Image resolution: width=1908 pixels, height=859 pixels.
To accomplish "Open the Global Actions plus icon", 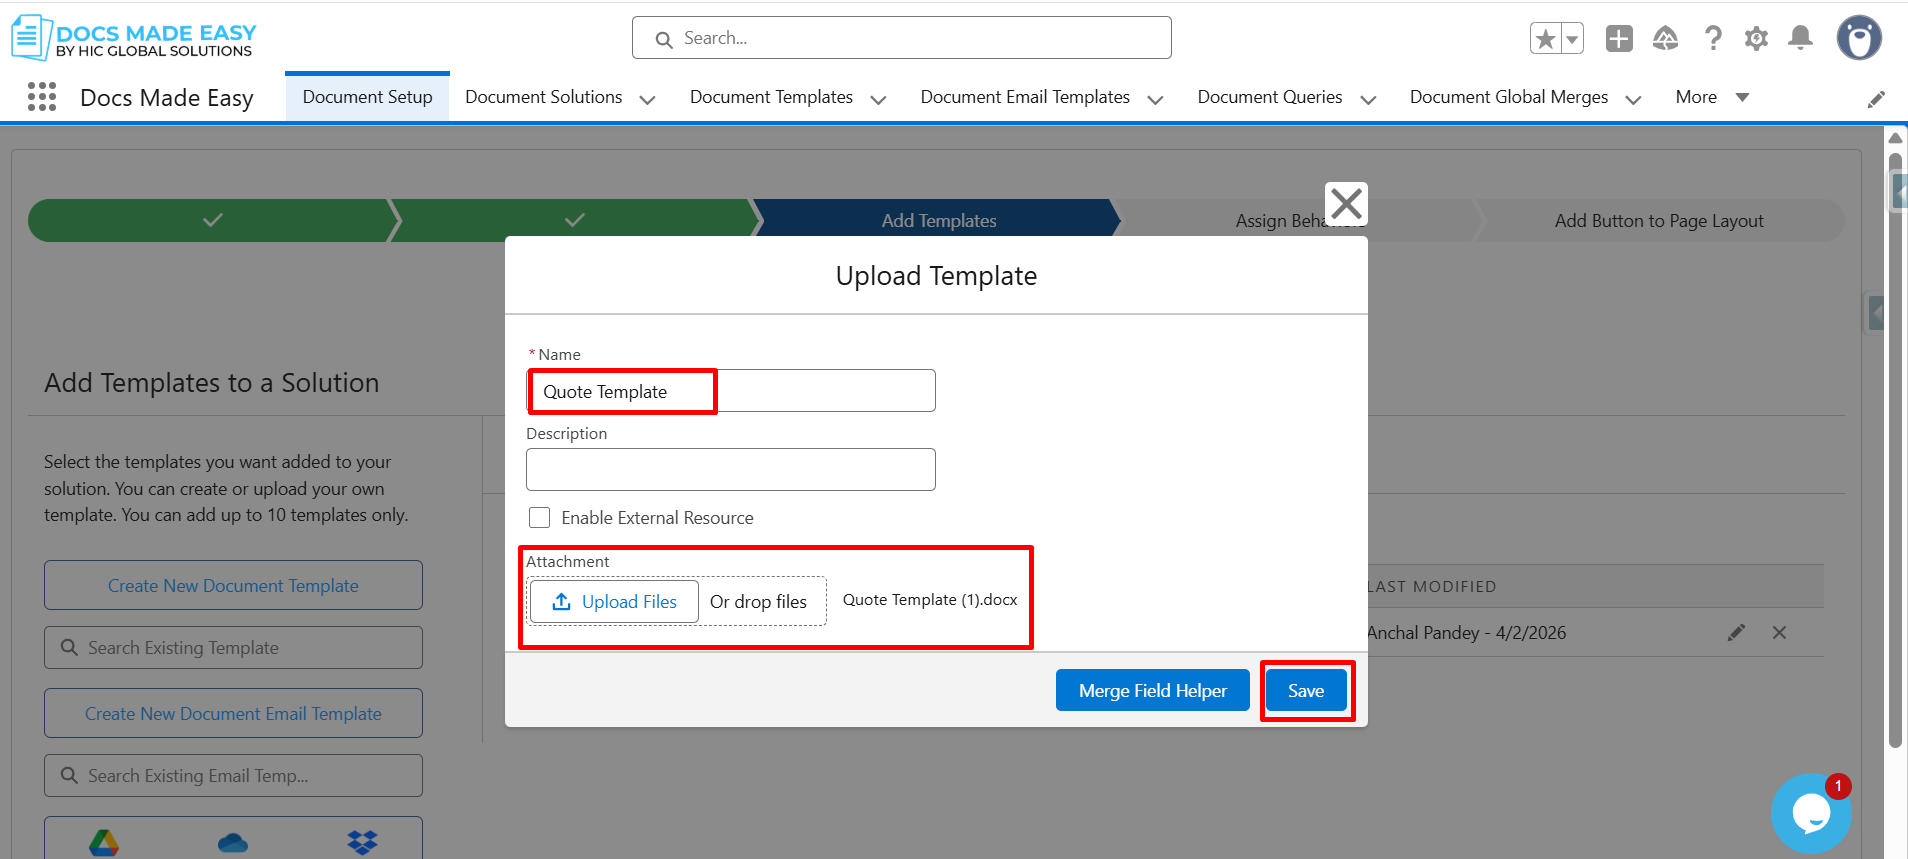I will pyautogui.click(x=1619, y=39).
